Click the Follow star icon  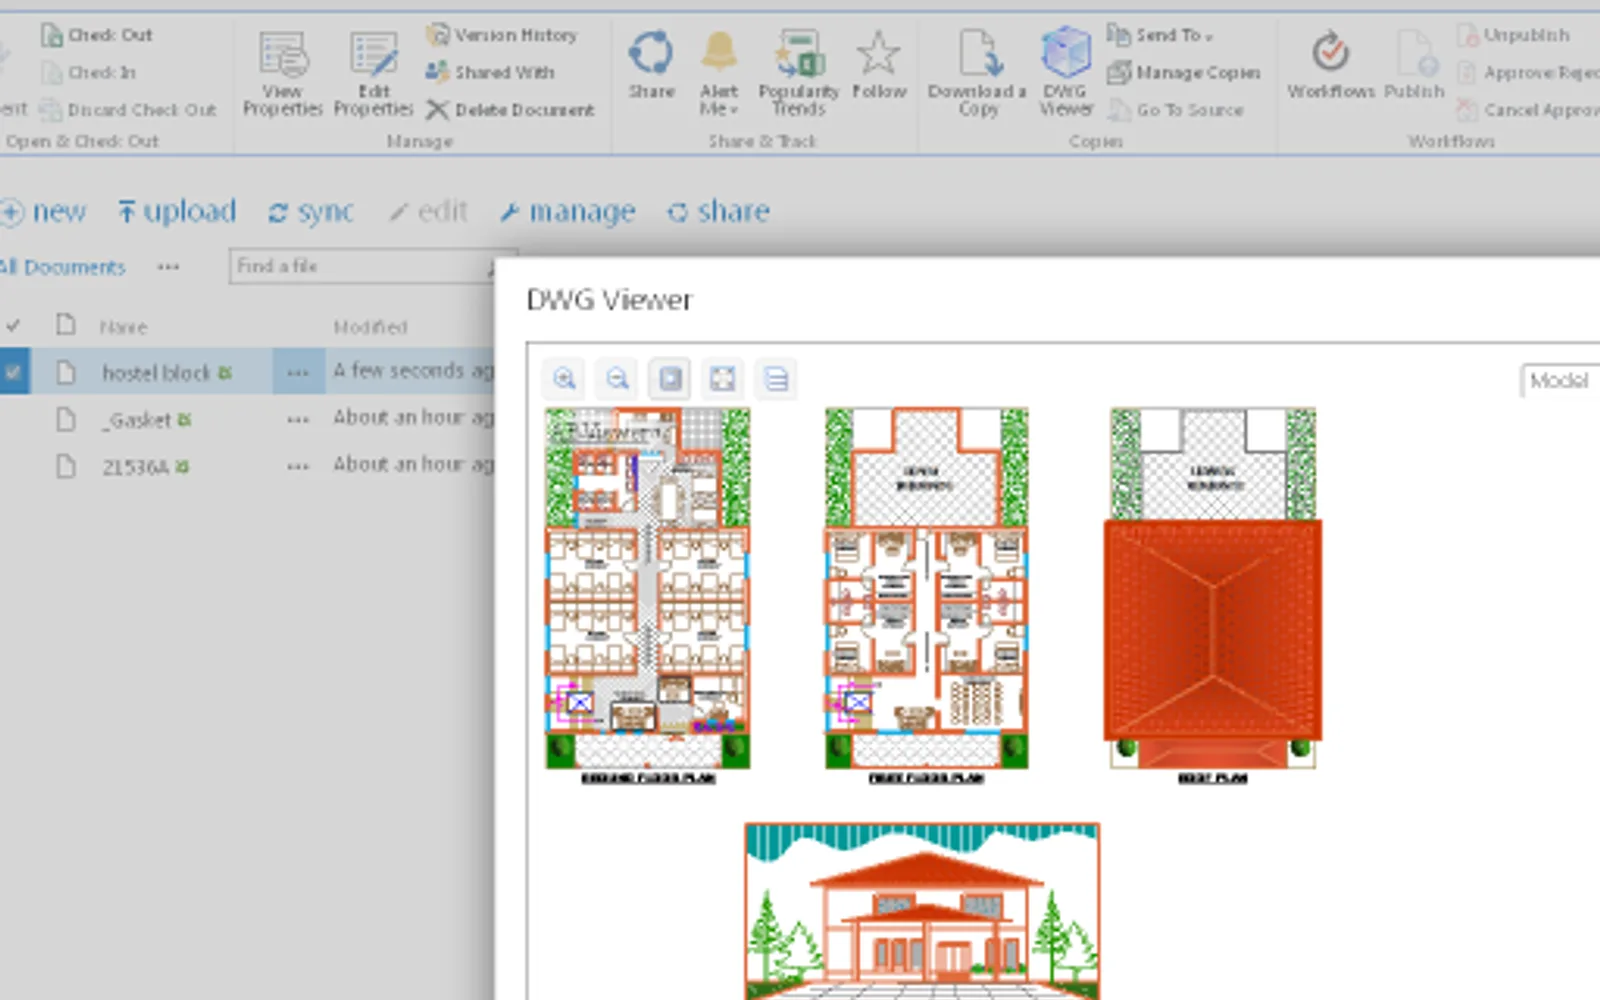pos(879,65)
